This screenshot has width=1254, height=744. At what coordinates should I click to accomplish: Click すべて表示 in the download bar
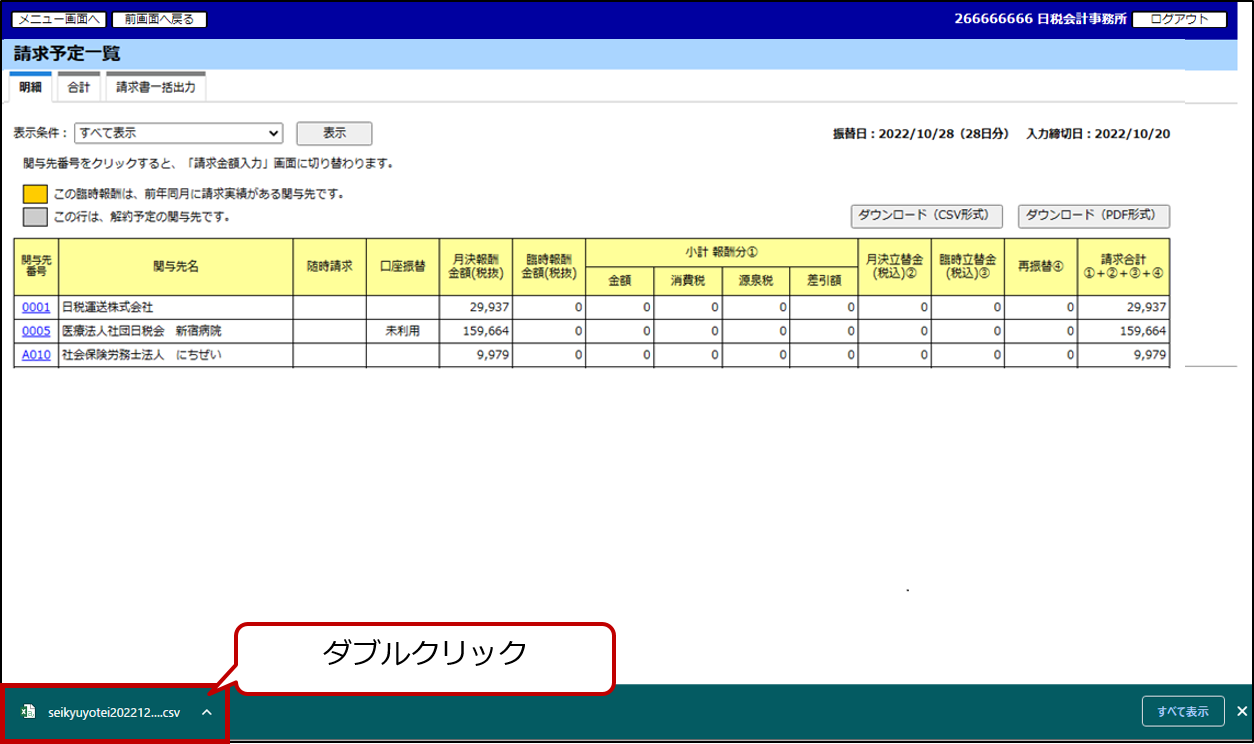click(1182, 712)
